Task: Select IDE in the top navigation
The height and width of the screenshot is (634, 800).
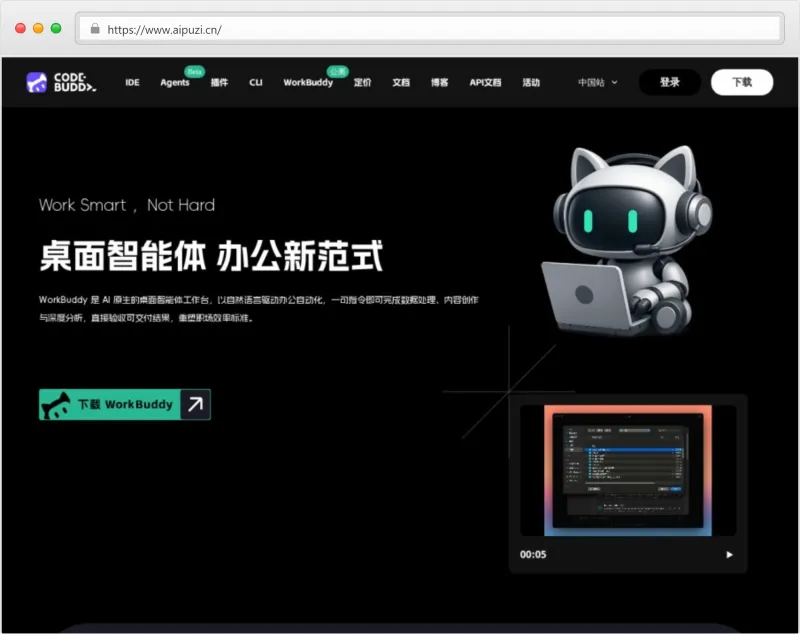Action: pos(132,83)
